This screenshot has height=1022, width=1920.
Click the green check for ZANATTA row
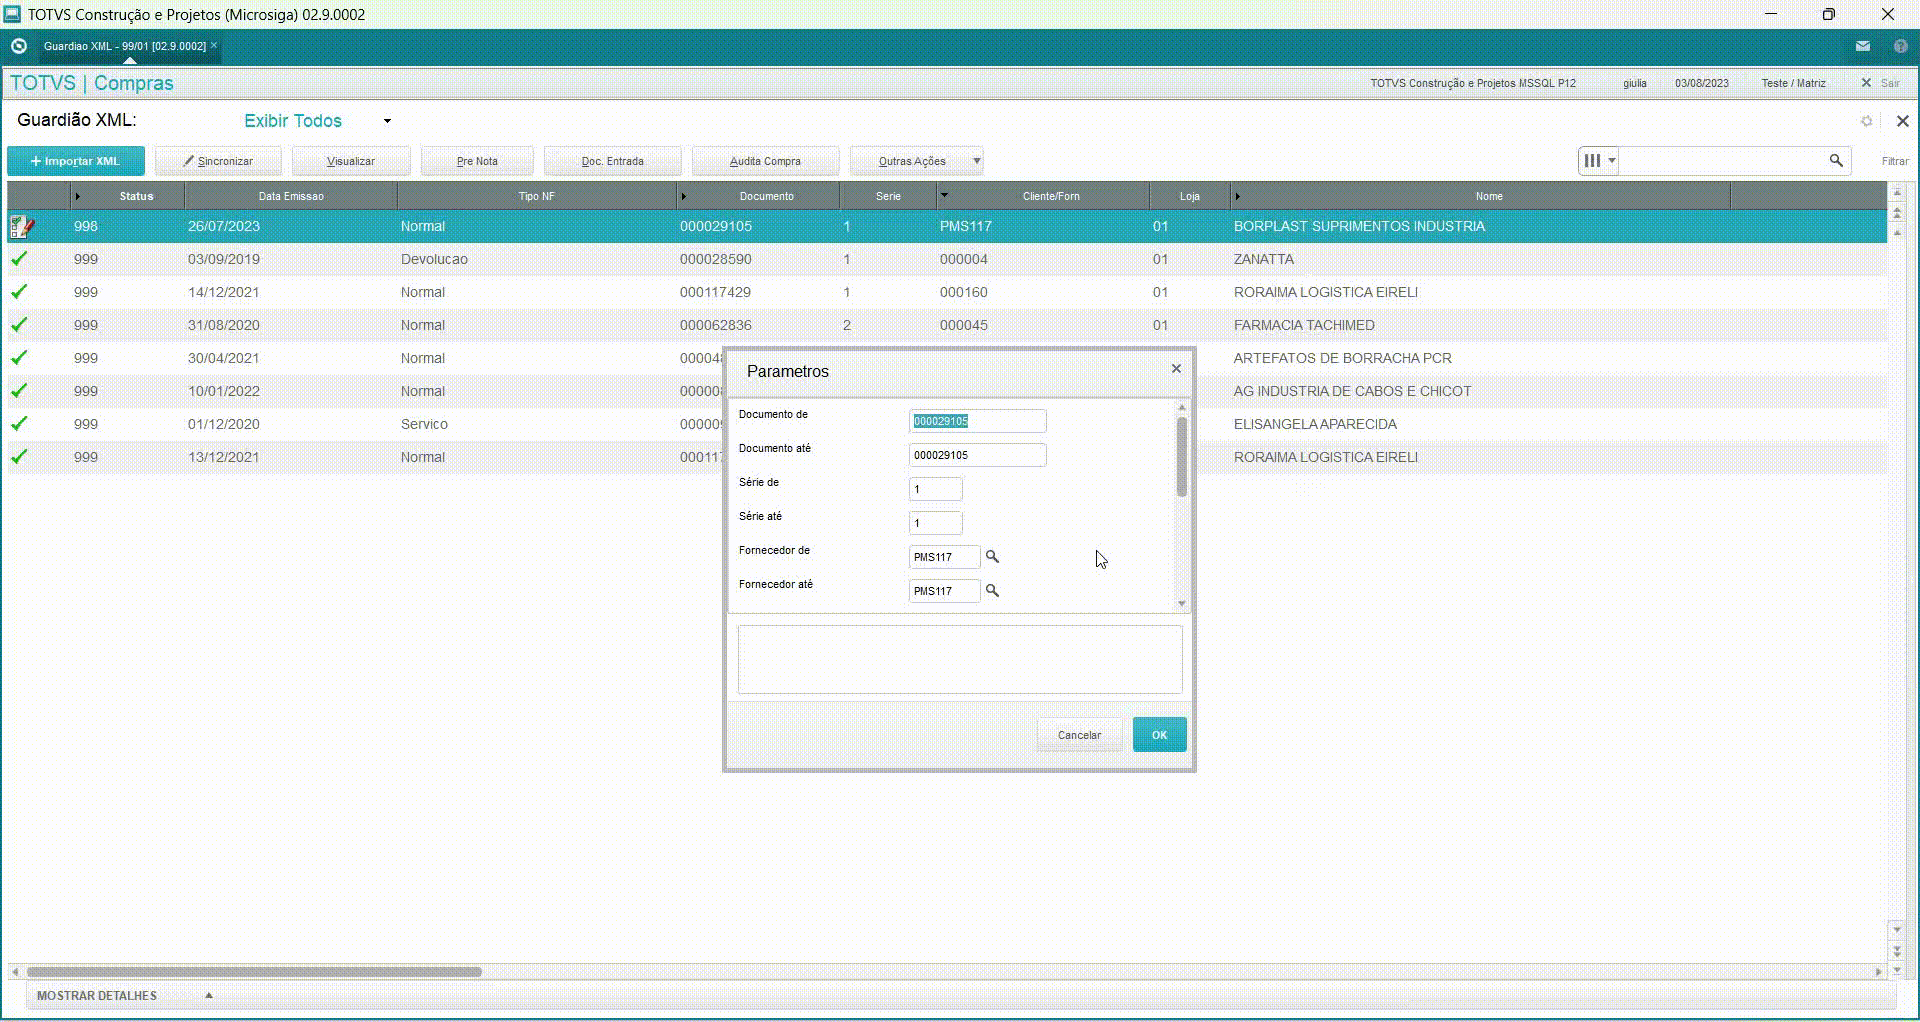click(19, 259)
